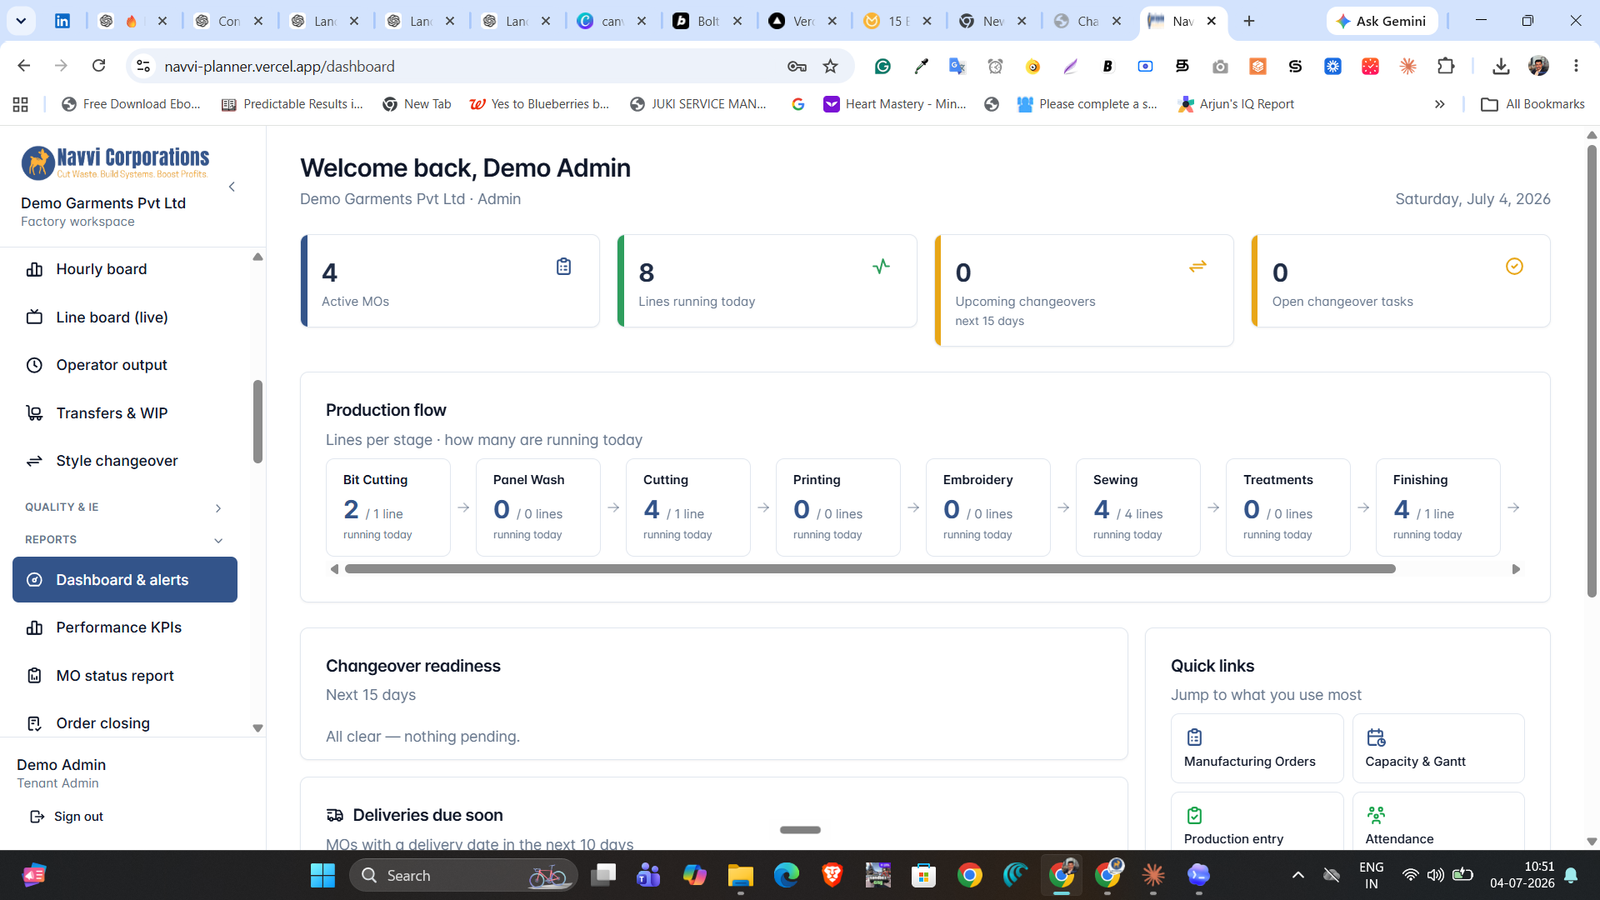The width and height of the screenshot is (1600, 900).
Task: Click the Transfers & WIP cart icon
Action: (34, 413)
